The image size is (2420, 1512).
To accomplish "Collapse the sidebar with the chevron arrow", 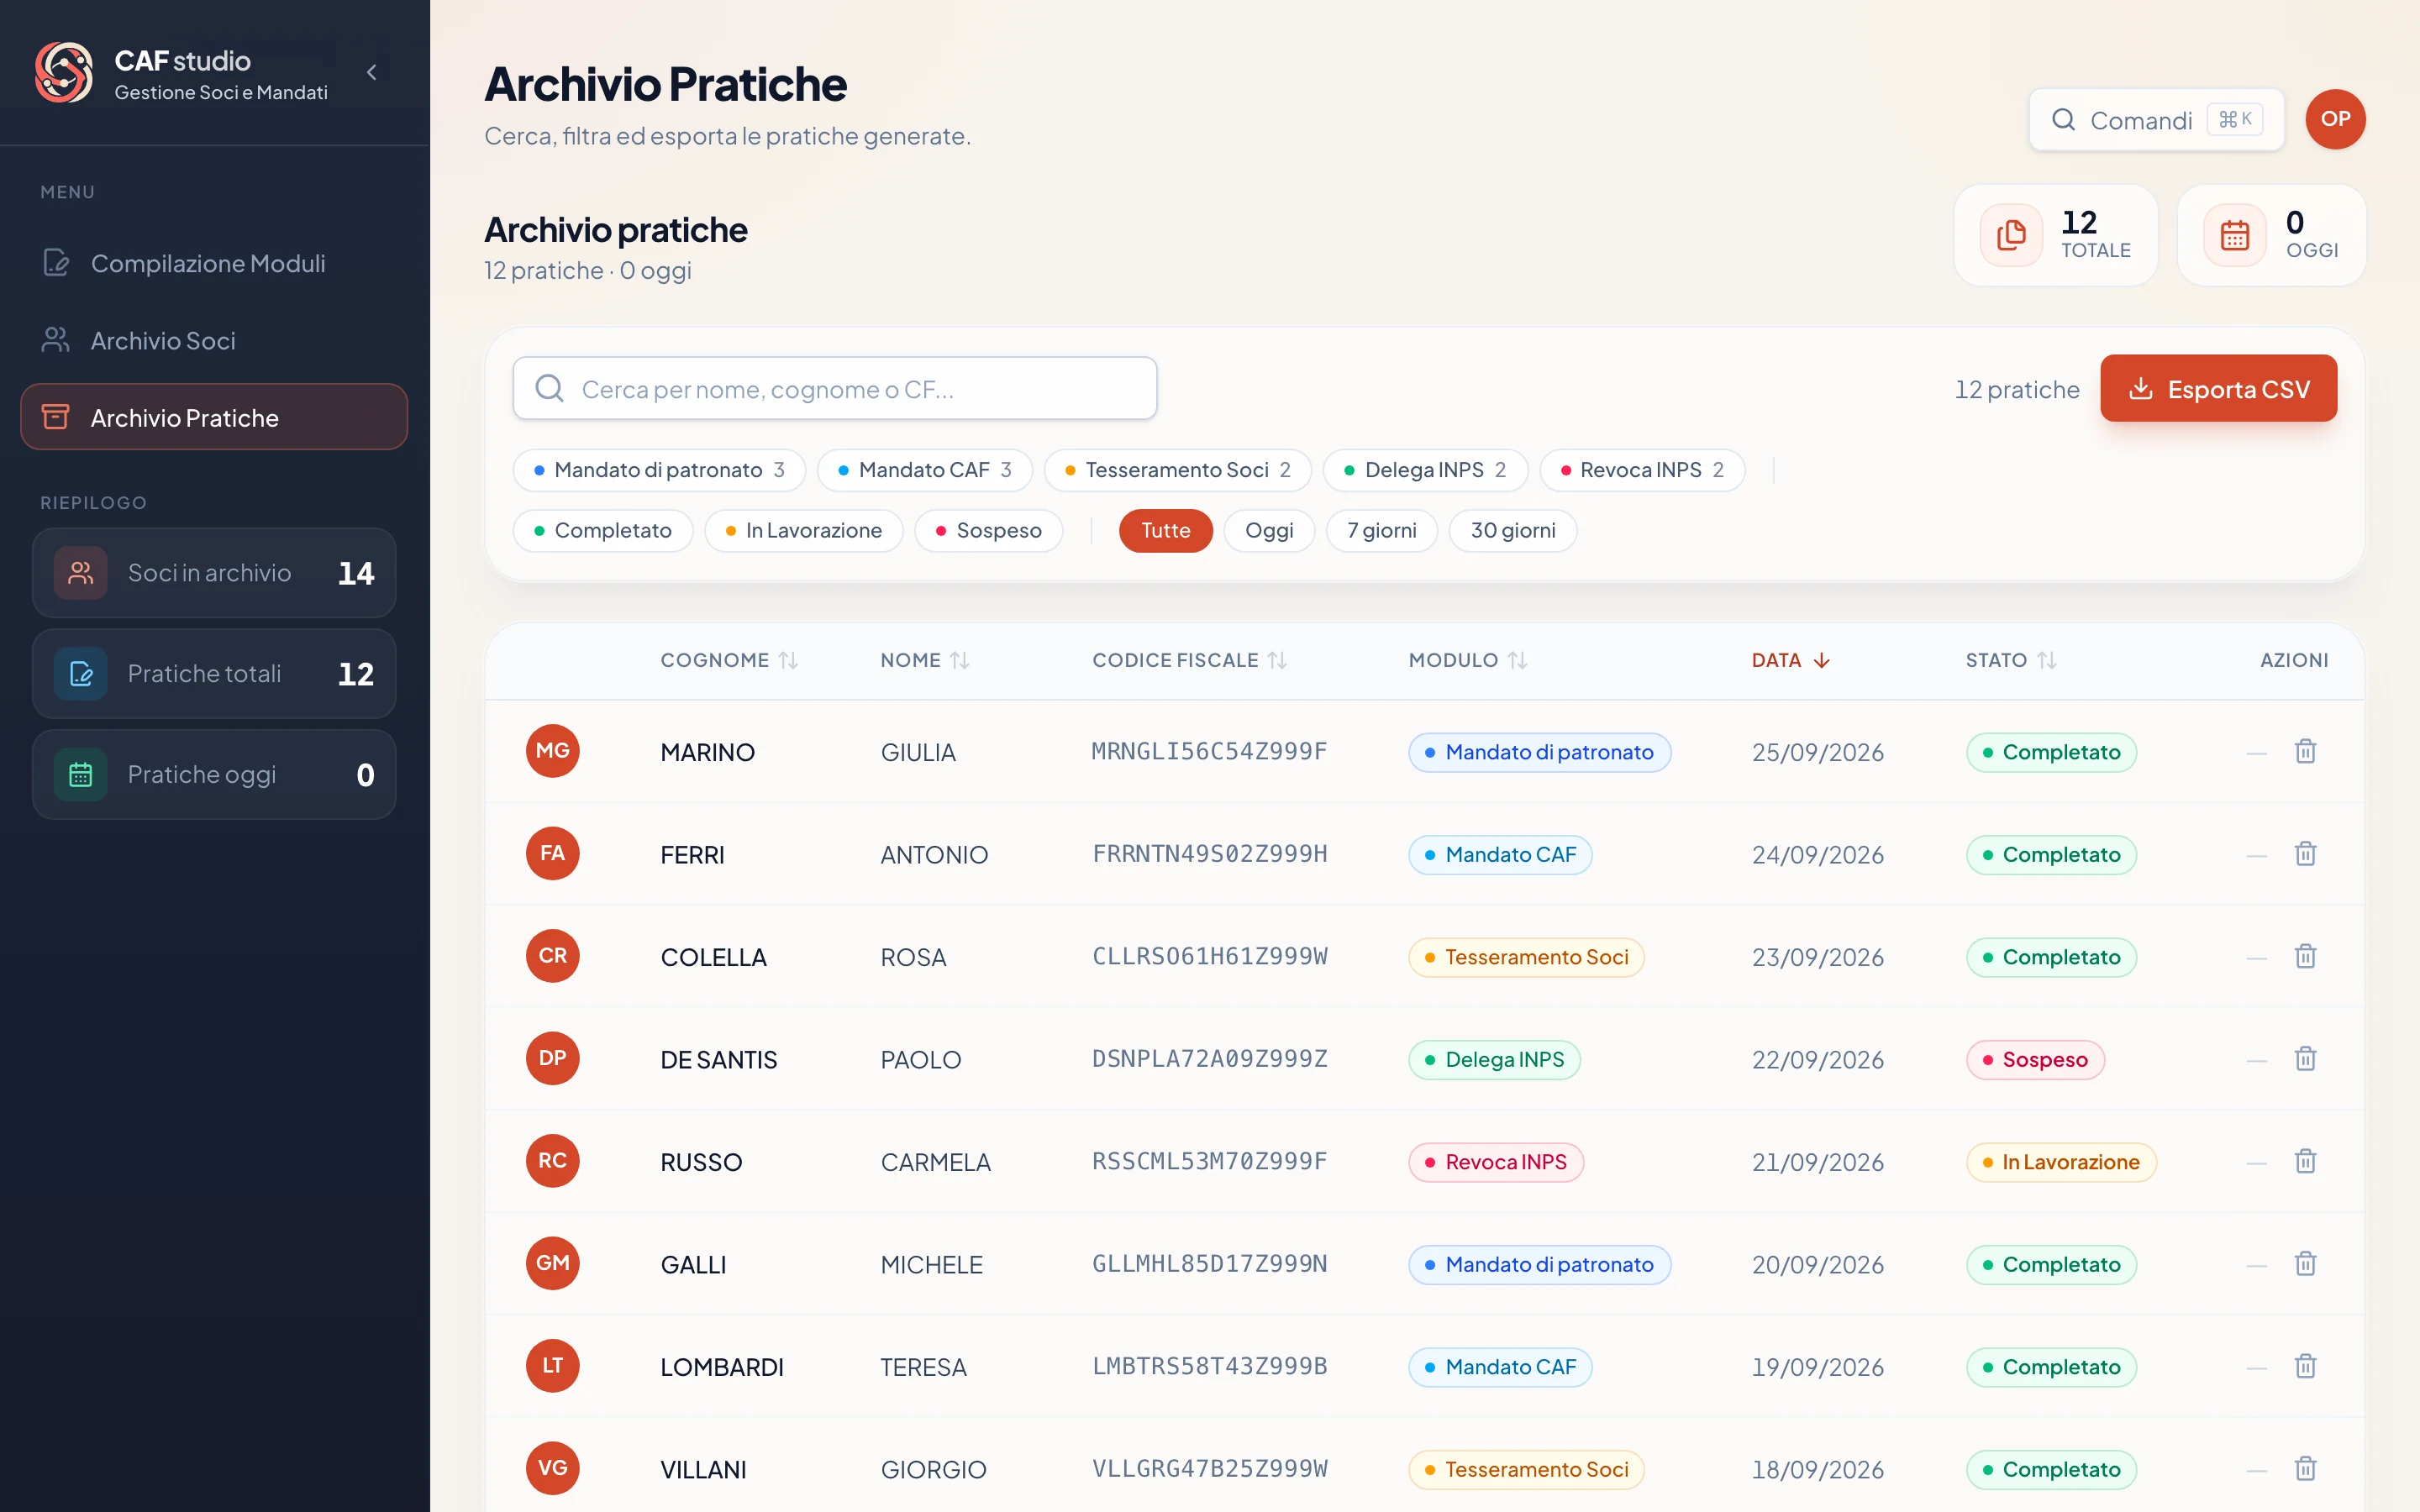I will 372,72.
